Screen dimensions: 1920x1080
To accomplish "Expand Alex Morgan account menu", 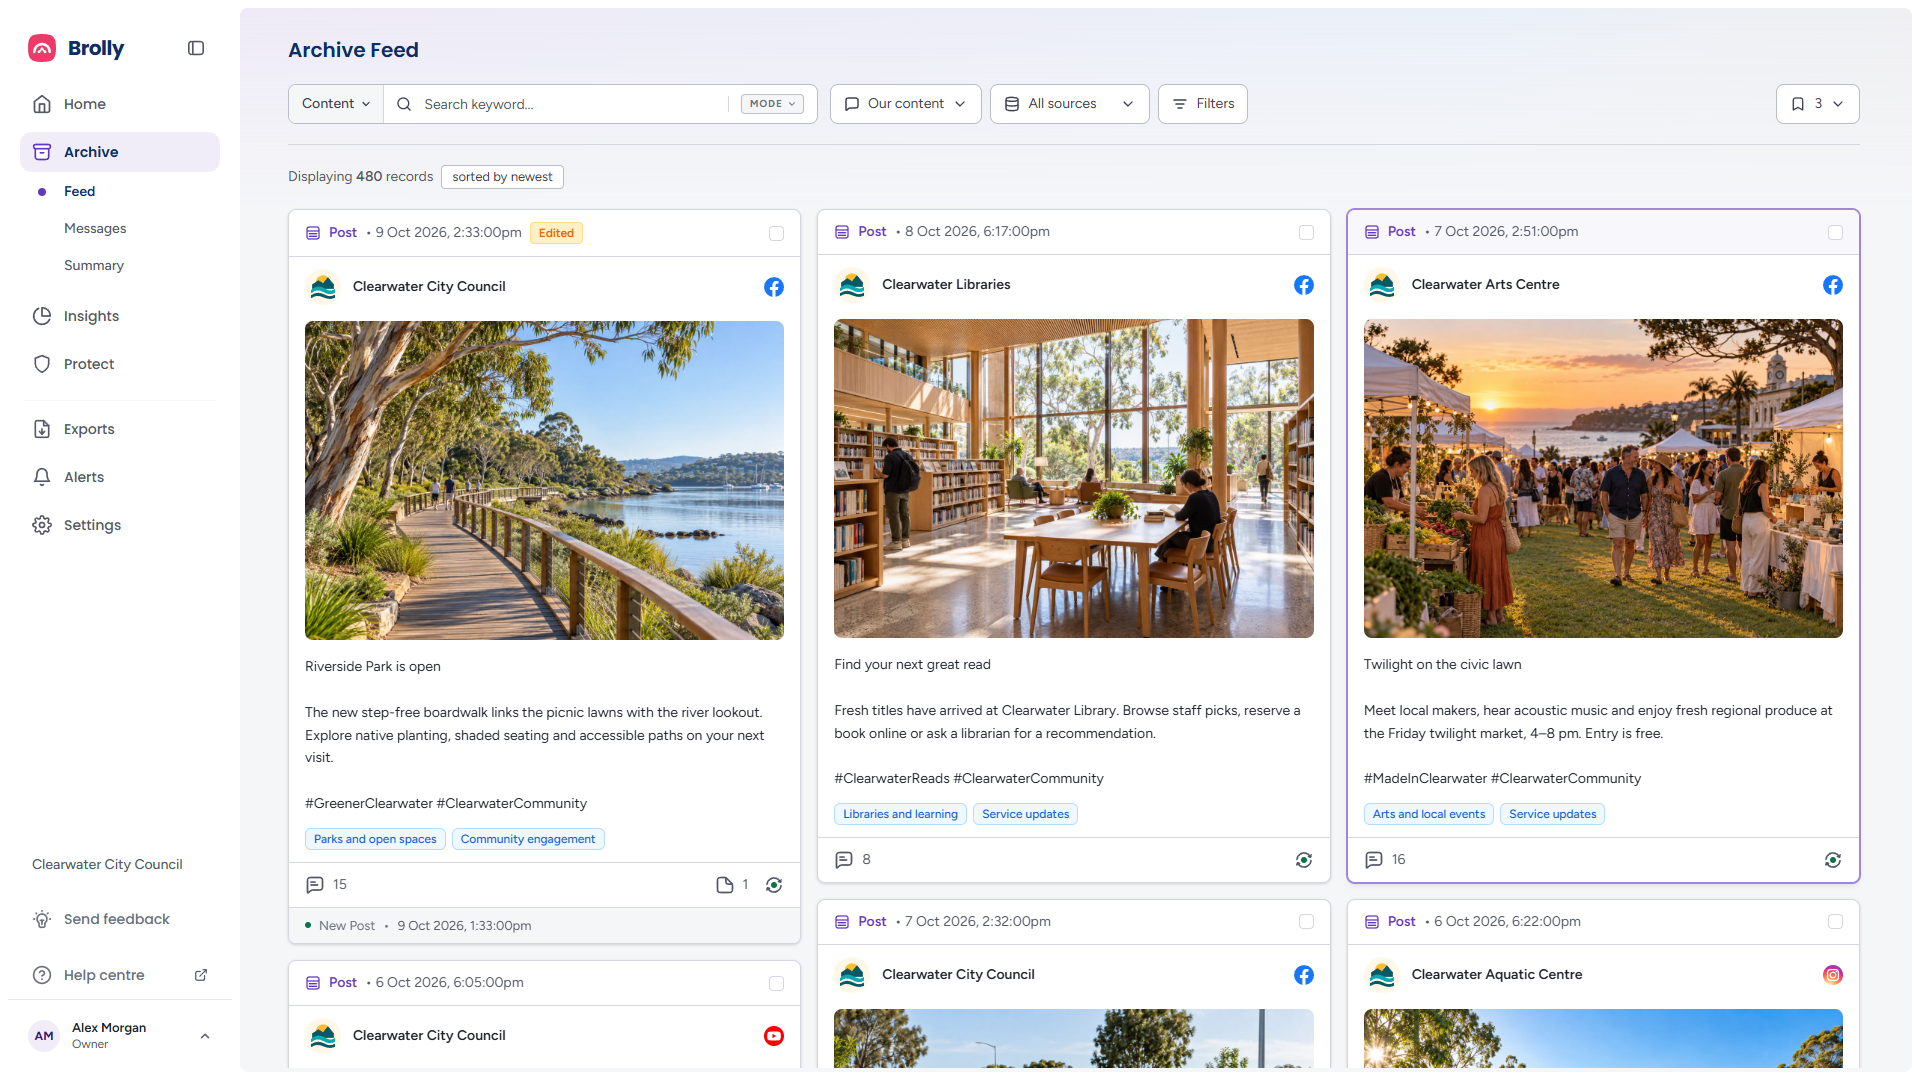I will (x=120, y=1036).
